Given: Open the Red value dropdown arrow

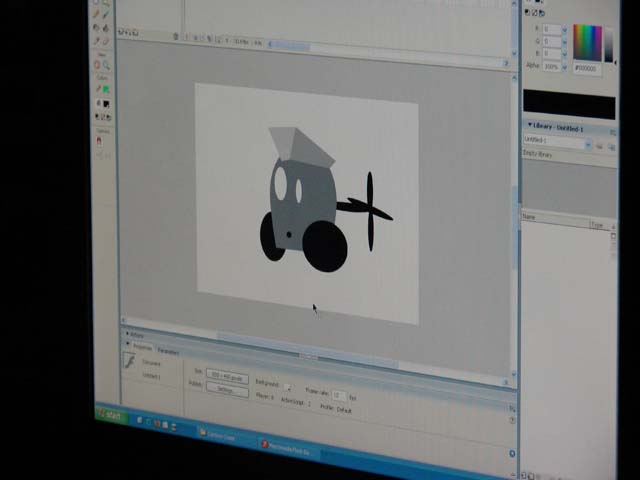Looking at the screenshot, I should 565,29.
